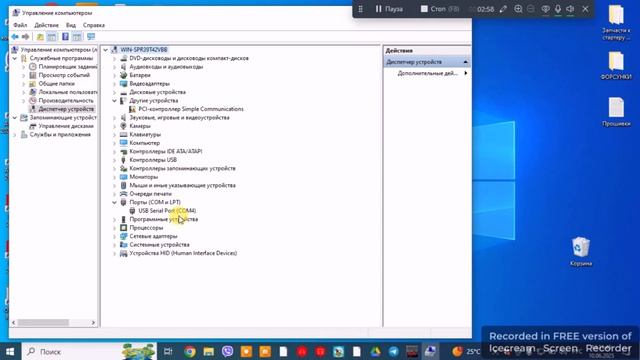
Task: Toggle system sound speaker in recorder bar
Action: [570, 9]
